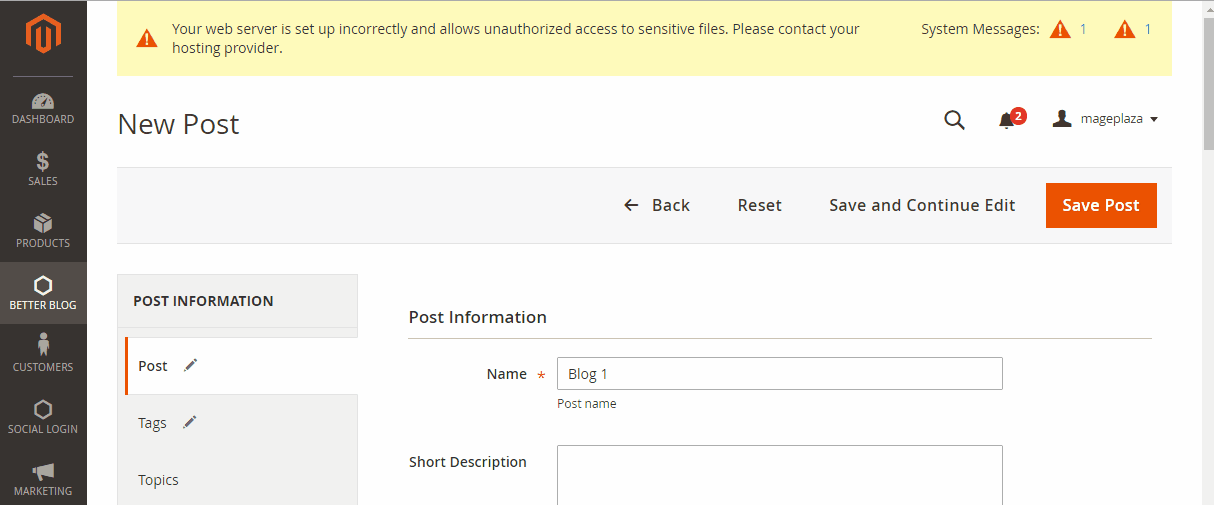The image size is (1214, 505).
Task: Go Back using the Back button
Action: click(656, 205)
